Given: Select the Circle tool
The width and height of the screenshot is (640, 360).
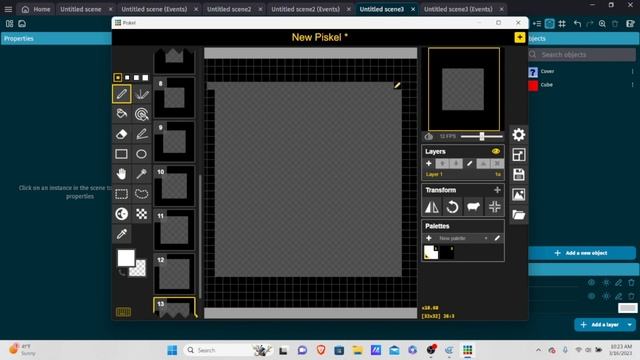Looking at the screenshot, I should 142,154.
